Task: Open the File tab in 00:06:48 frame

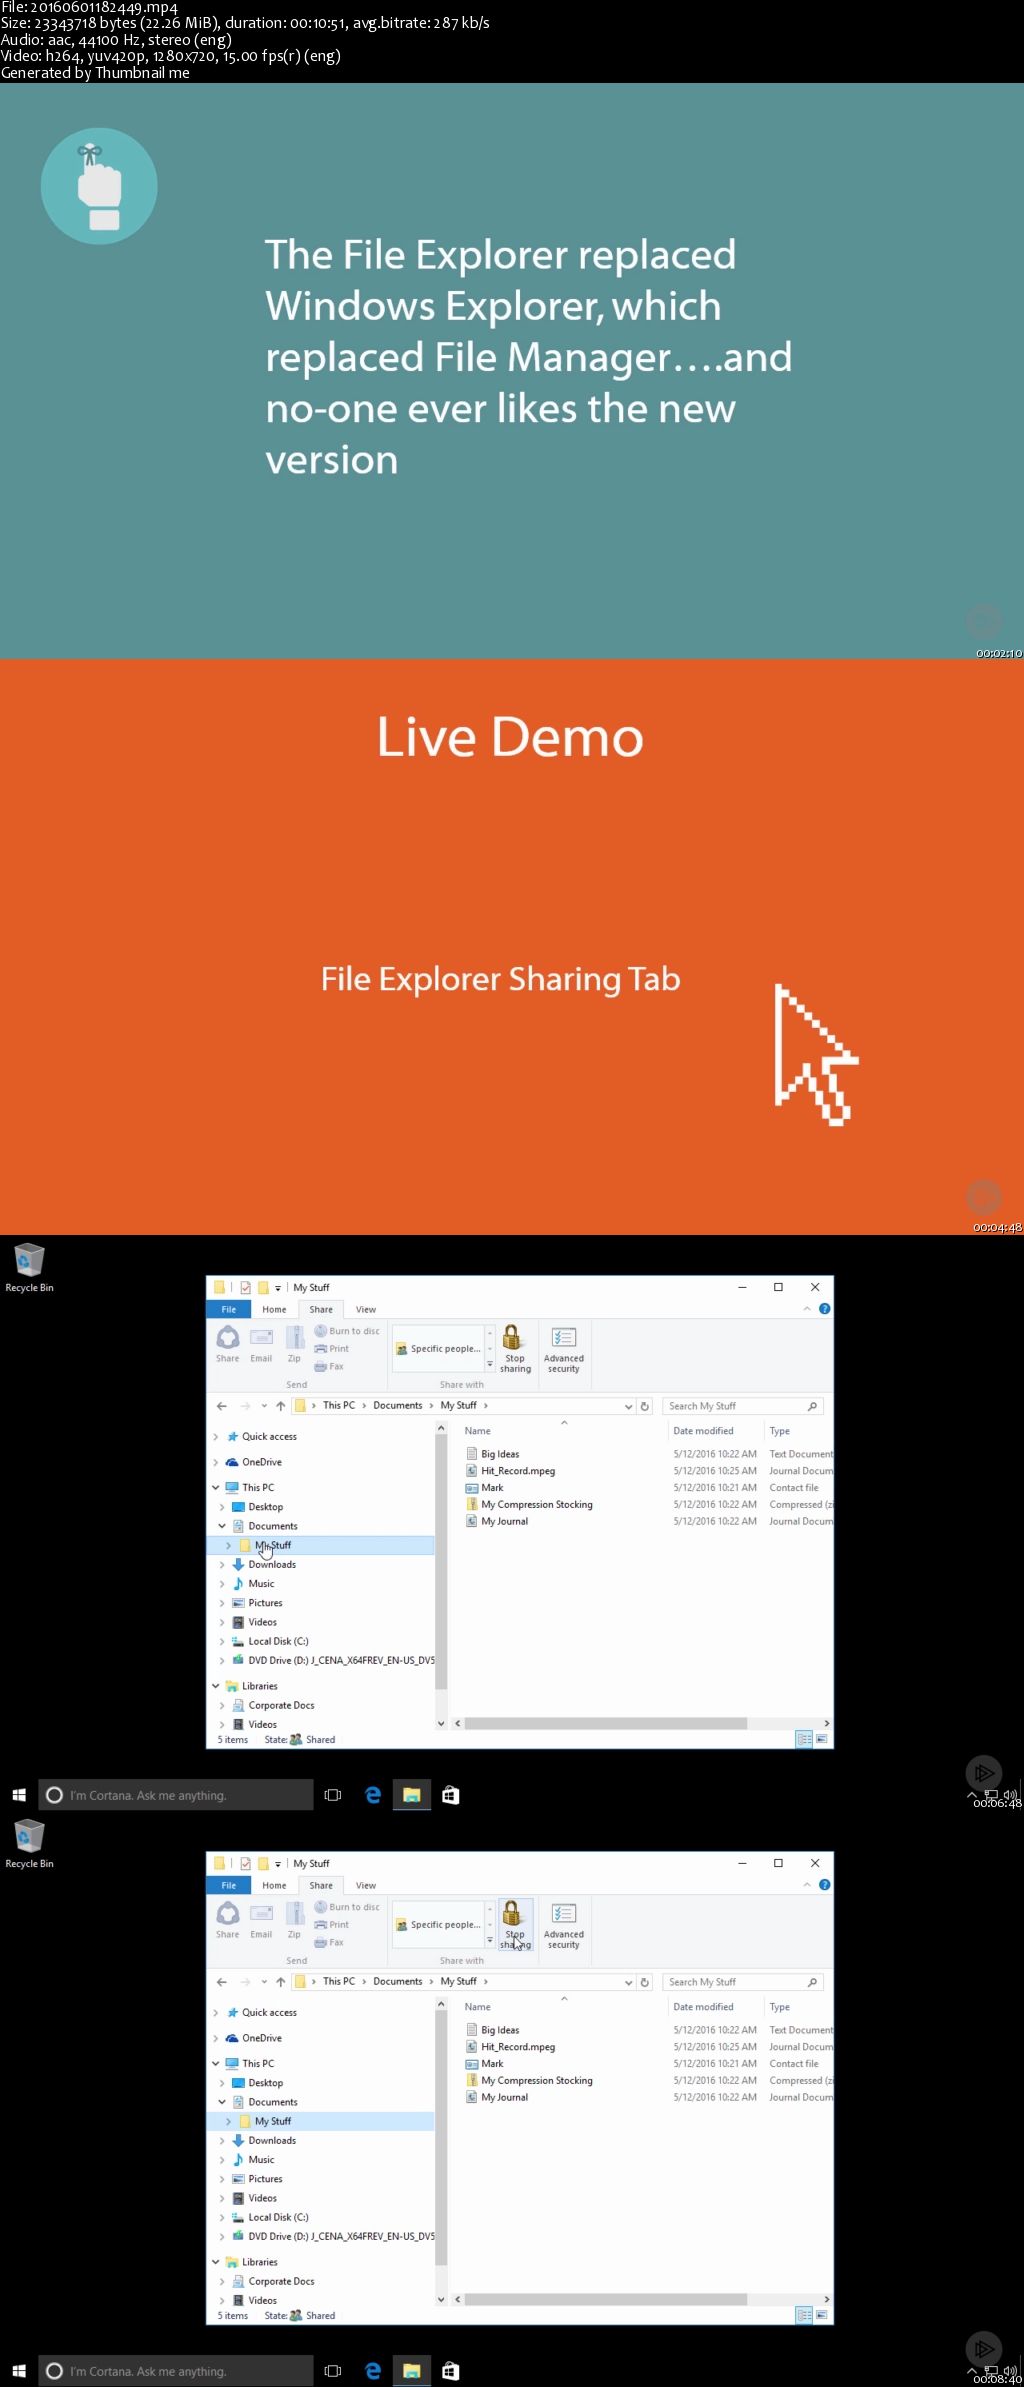Action: (x=229, y=1309)
